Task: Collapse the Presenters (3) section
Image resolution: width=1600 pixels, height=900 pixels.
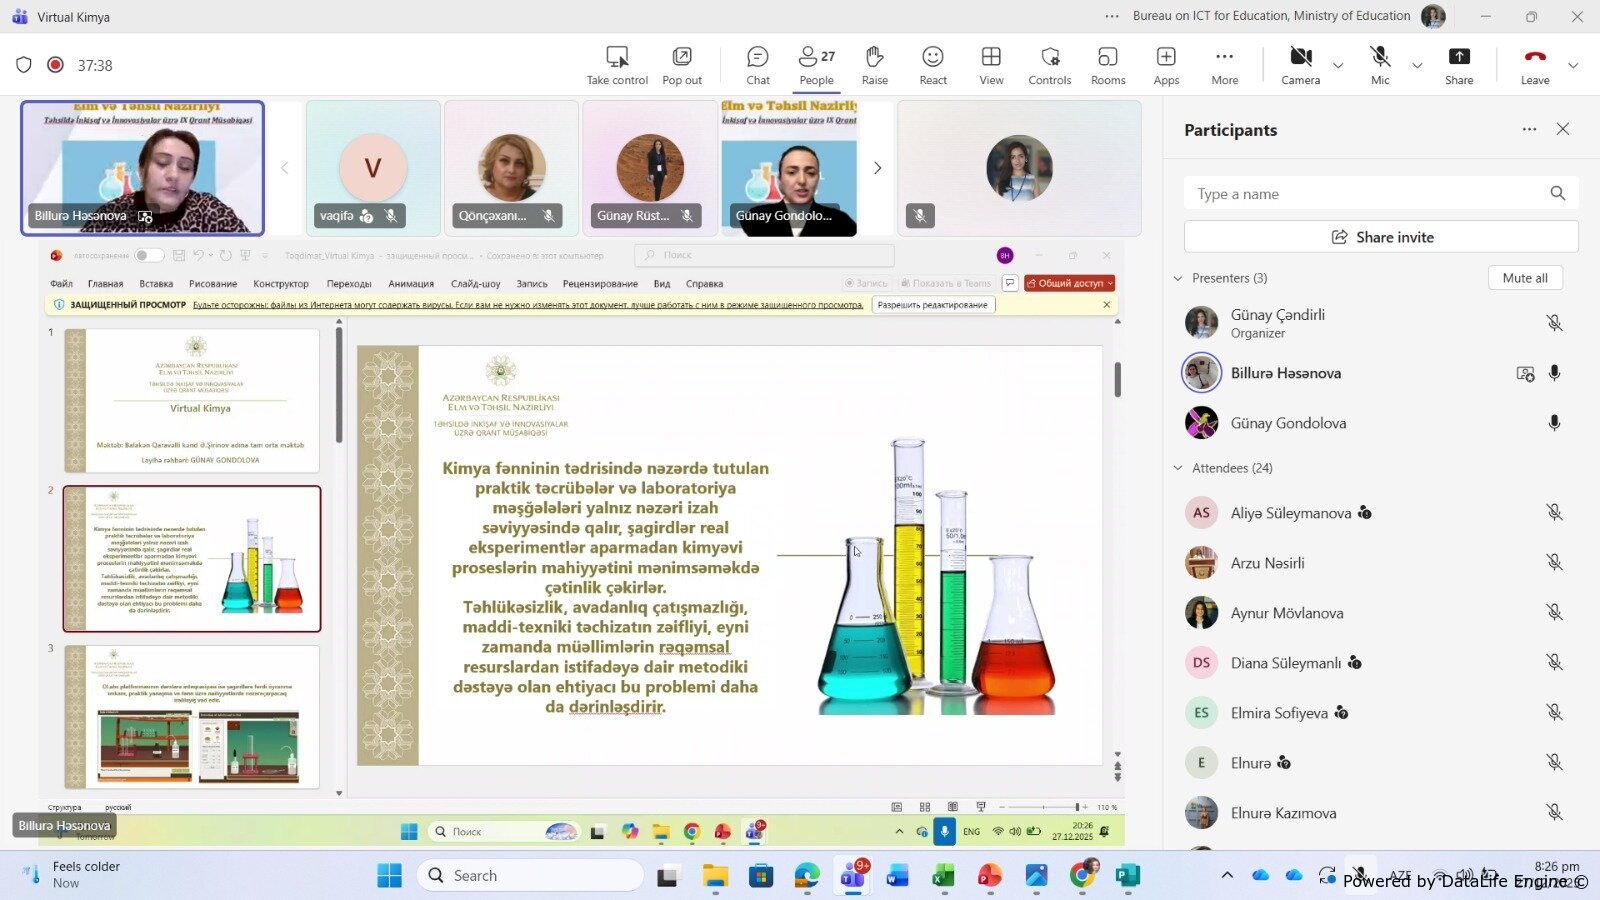Action: pyautogui.click(x=1178, y=278)
